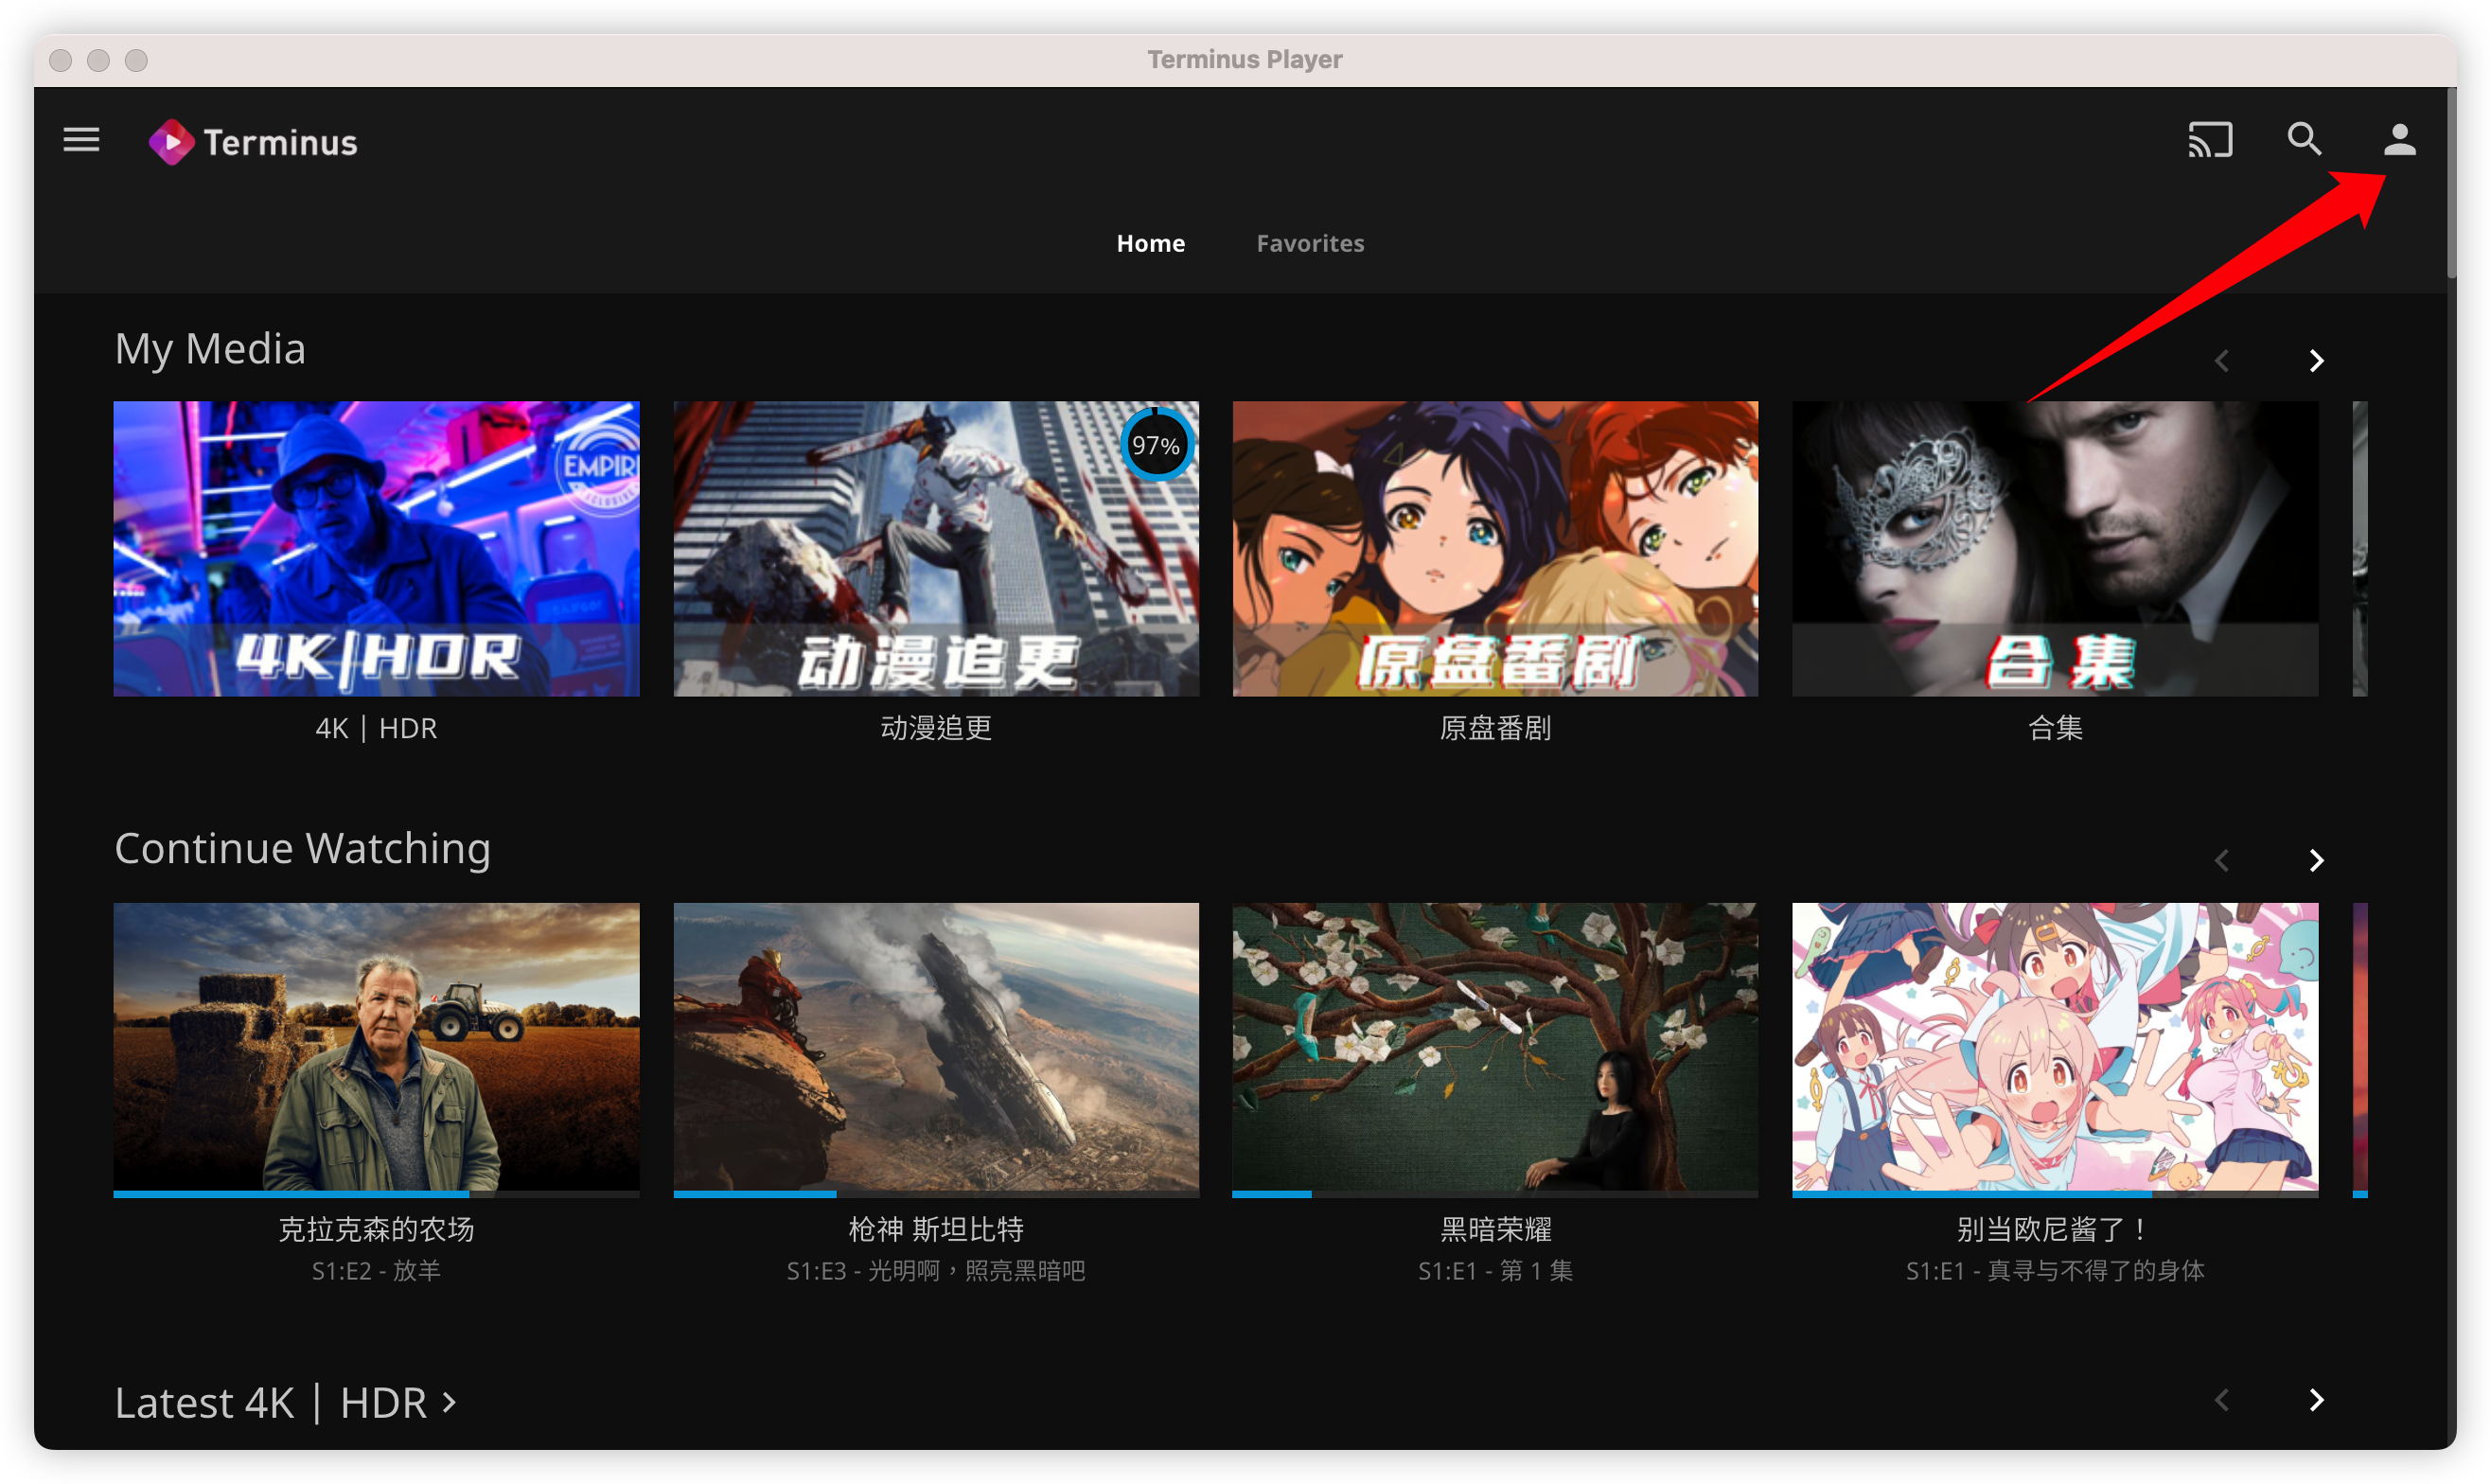This screenshot has height=1484, width=2491.
Task: Open the cast to device icon
Action: [x=2210, y=140]
